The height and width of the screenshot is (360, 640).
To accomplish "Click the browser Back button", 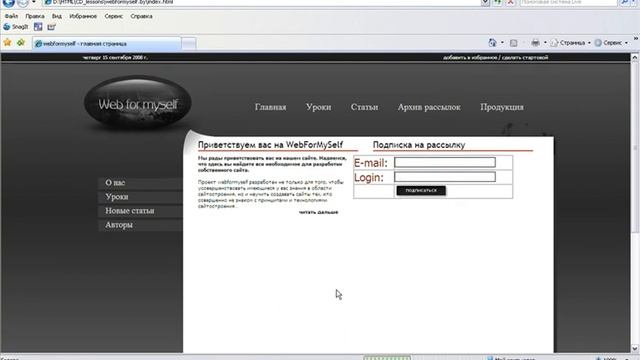I will pyautogui.click(x=9, y=3).
